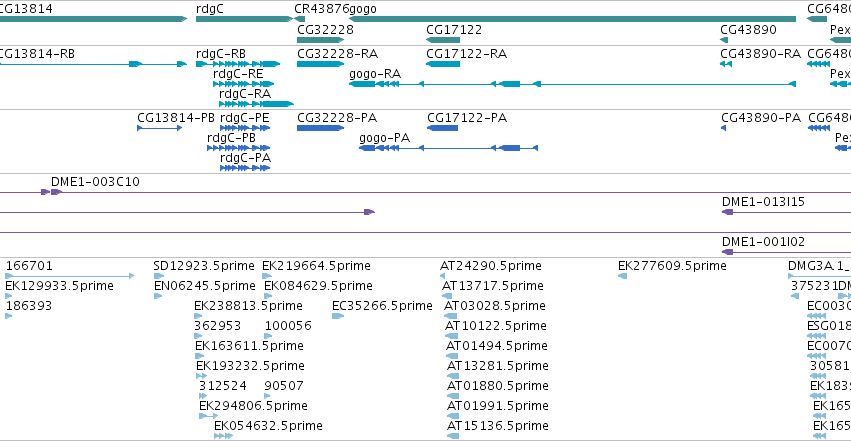Click EST AT10122.5prime

coord(496,326)
